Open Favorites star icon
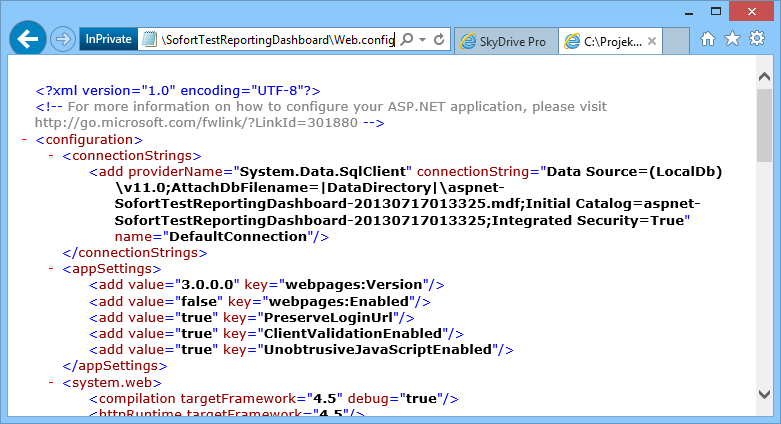This screenshot has height=424, width=781. 732,40
